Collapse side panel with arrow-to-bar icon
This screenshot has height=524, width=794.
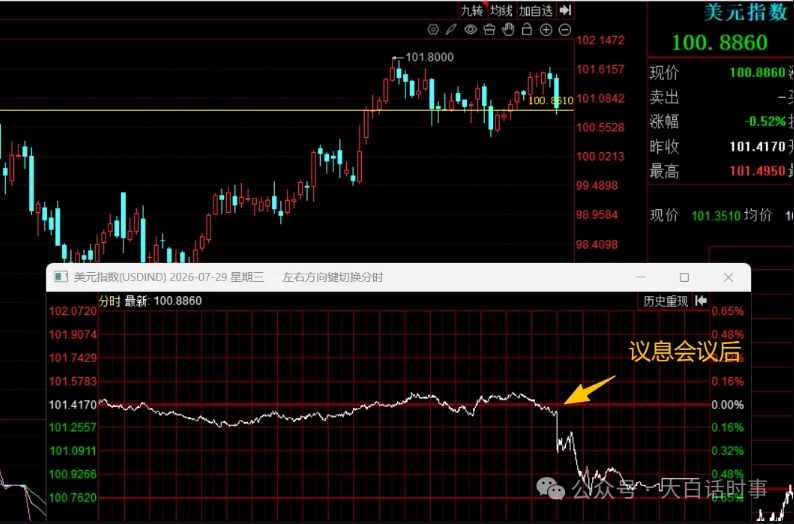565,10
